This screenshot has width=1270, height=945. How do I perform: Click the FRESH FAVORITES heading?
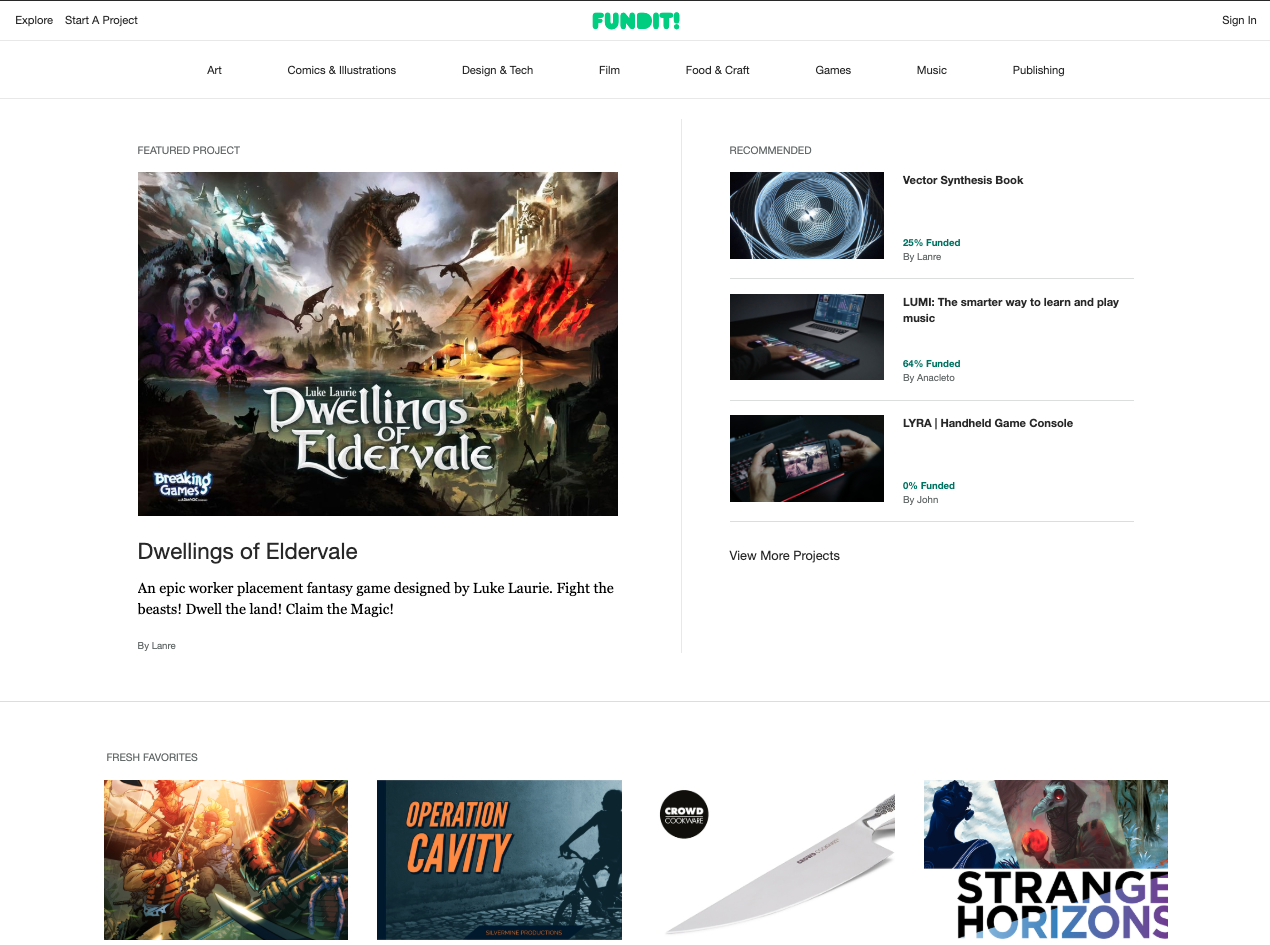coord(152,757)
